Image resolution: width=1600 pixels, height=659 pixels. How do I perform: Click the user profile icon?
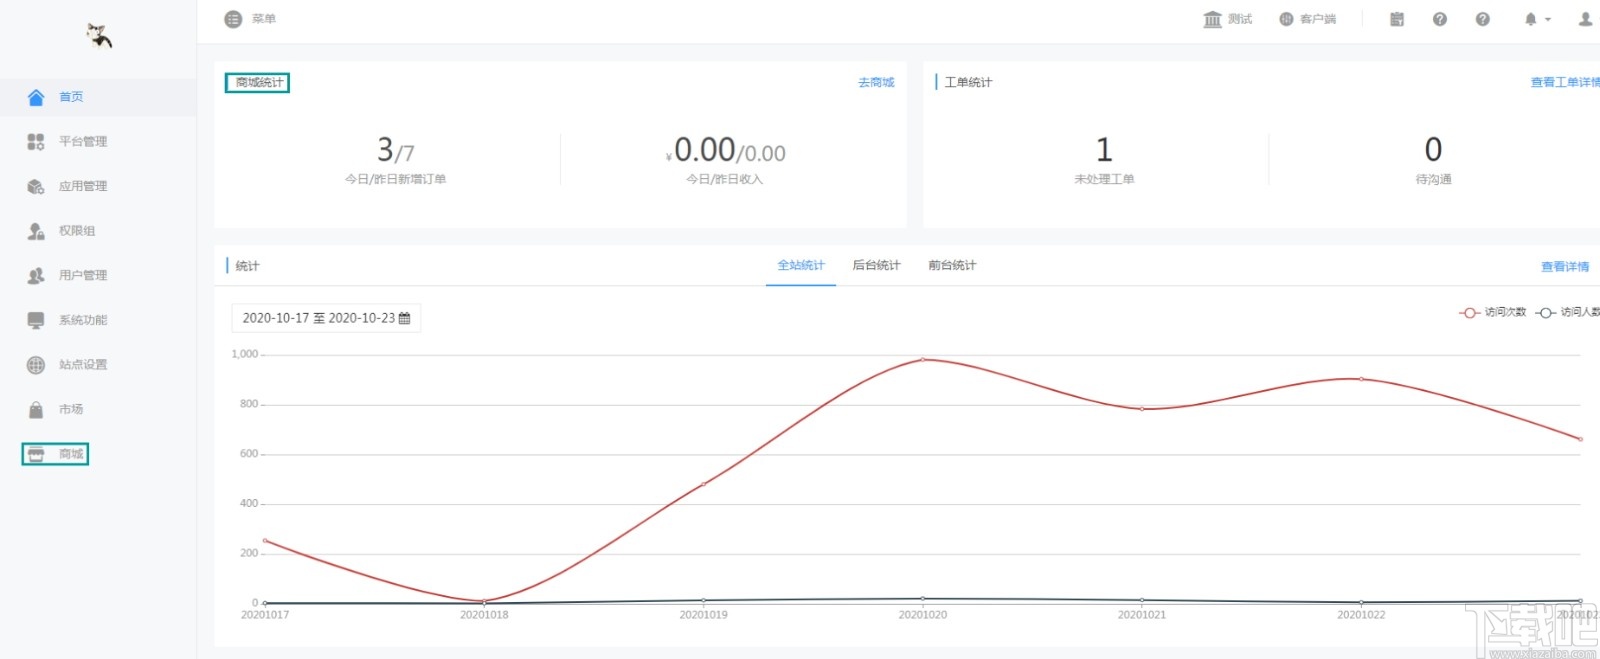tap(1585, 19)
